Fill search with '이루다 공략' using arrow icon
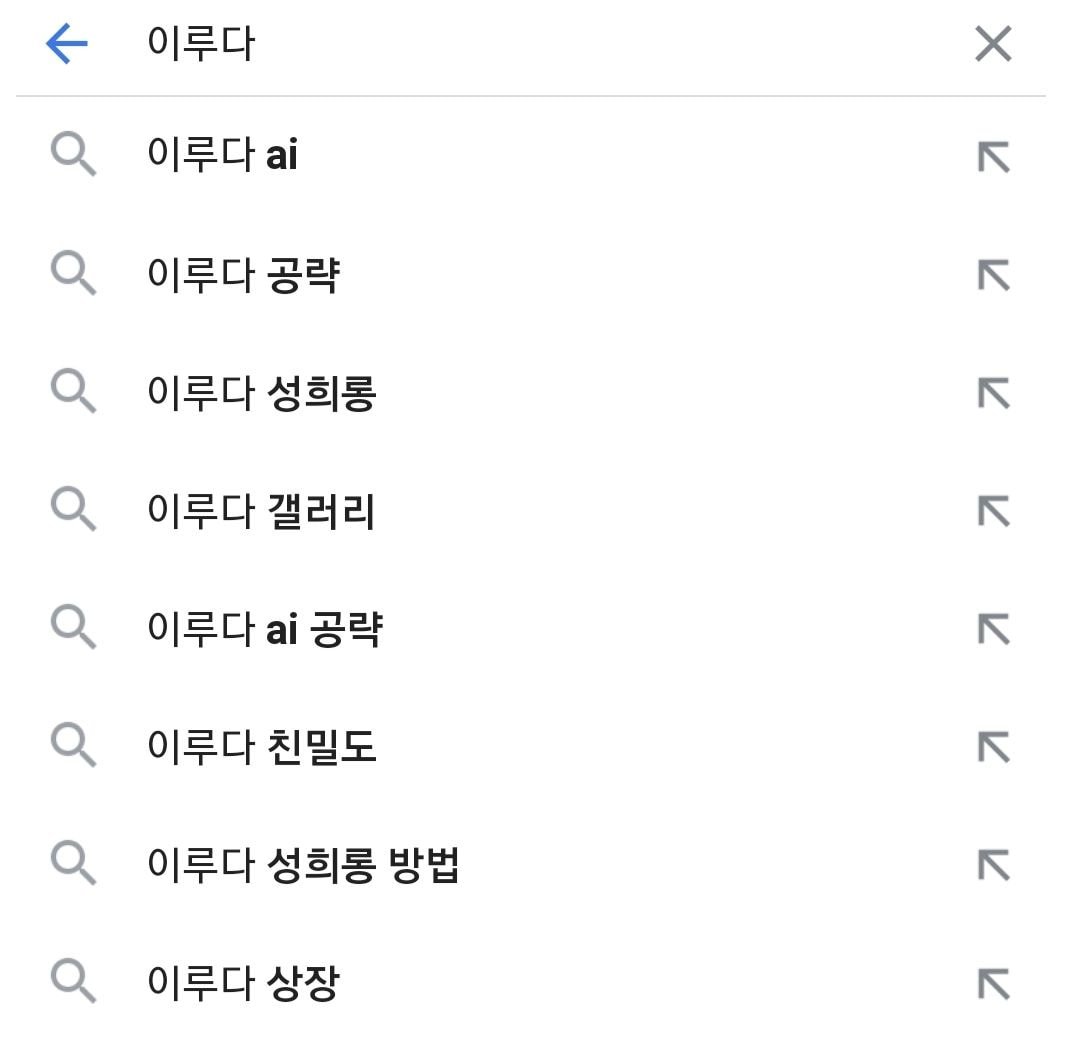 tap(993, 275)
